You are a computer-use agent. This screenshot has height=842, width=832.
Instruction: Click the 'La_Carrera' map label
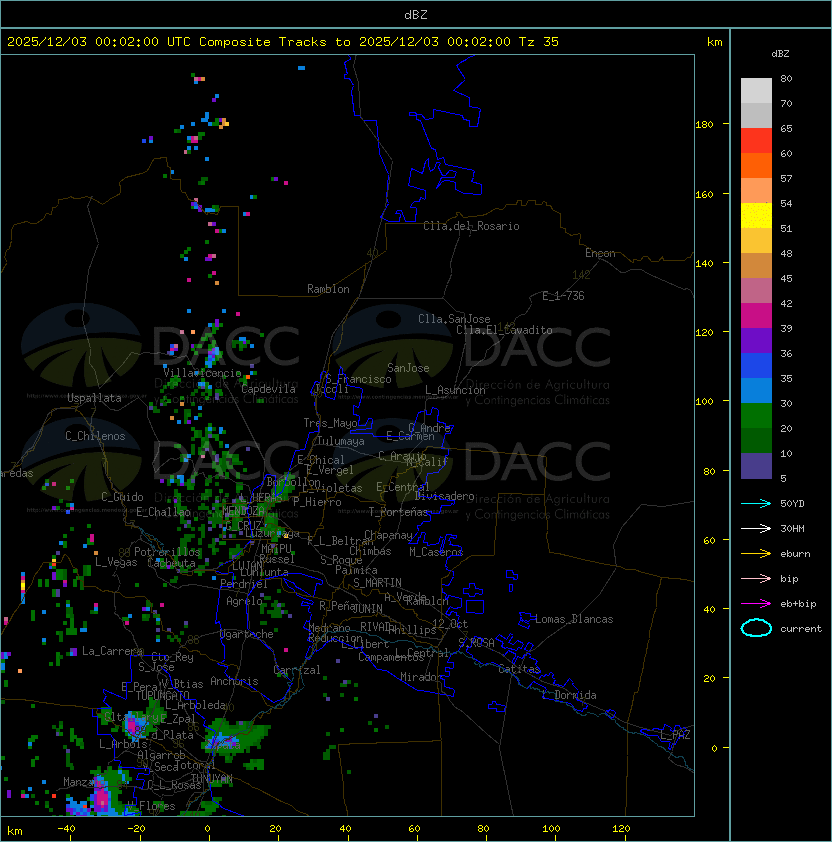click(x=113, y=651)
